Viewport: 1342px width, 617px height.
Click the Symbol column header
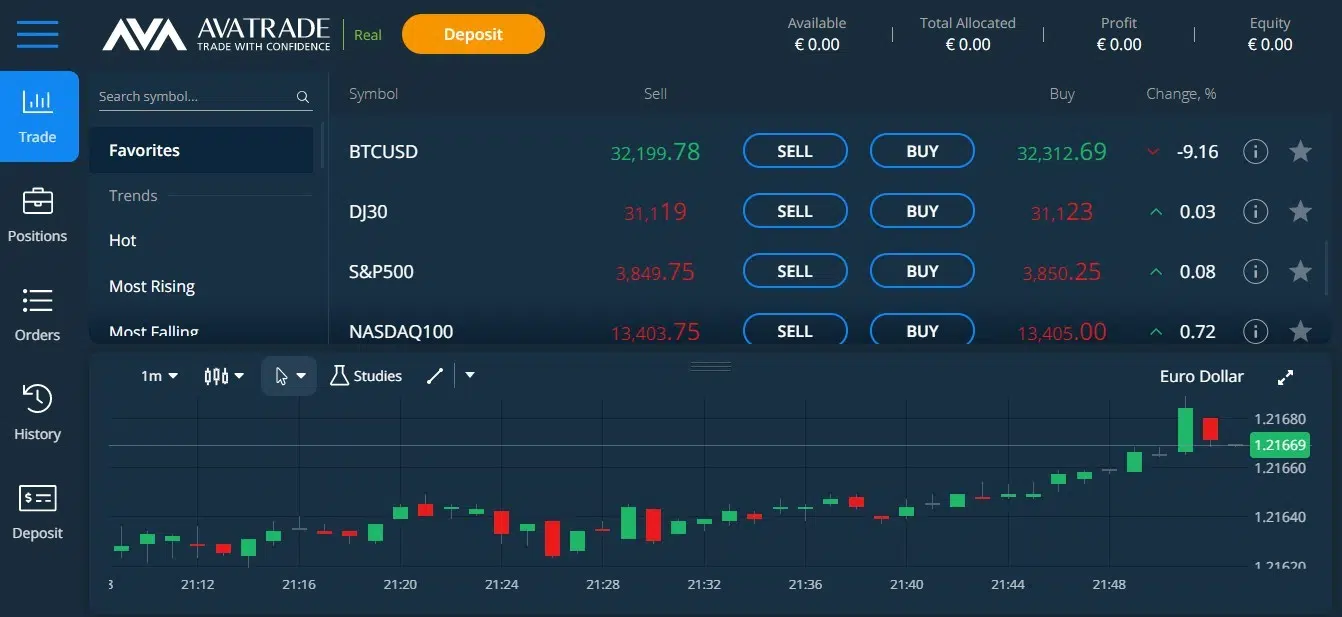(373, 94)
